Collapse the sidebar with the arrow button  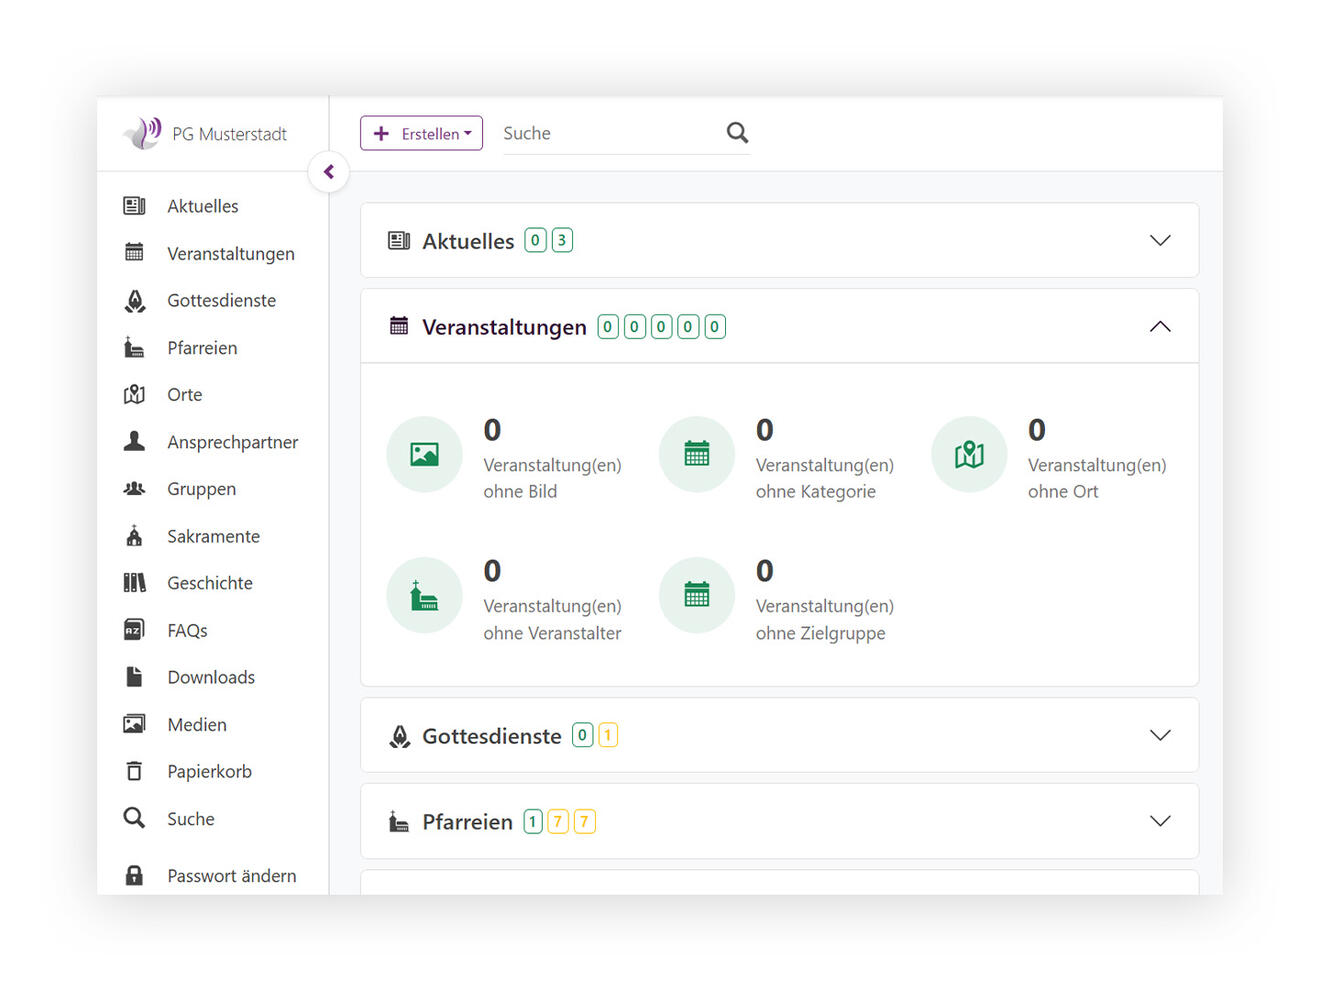tap(329, 172)
